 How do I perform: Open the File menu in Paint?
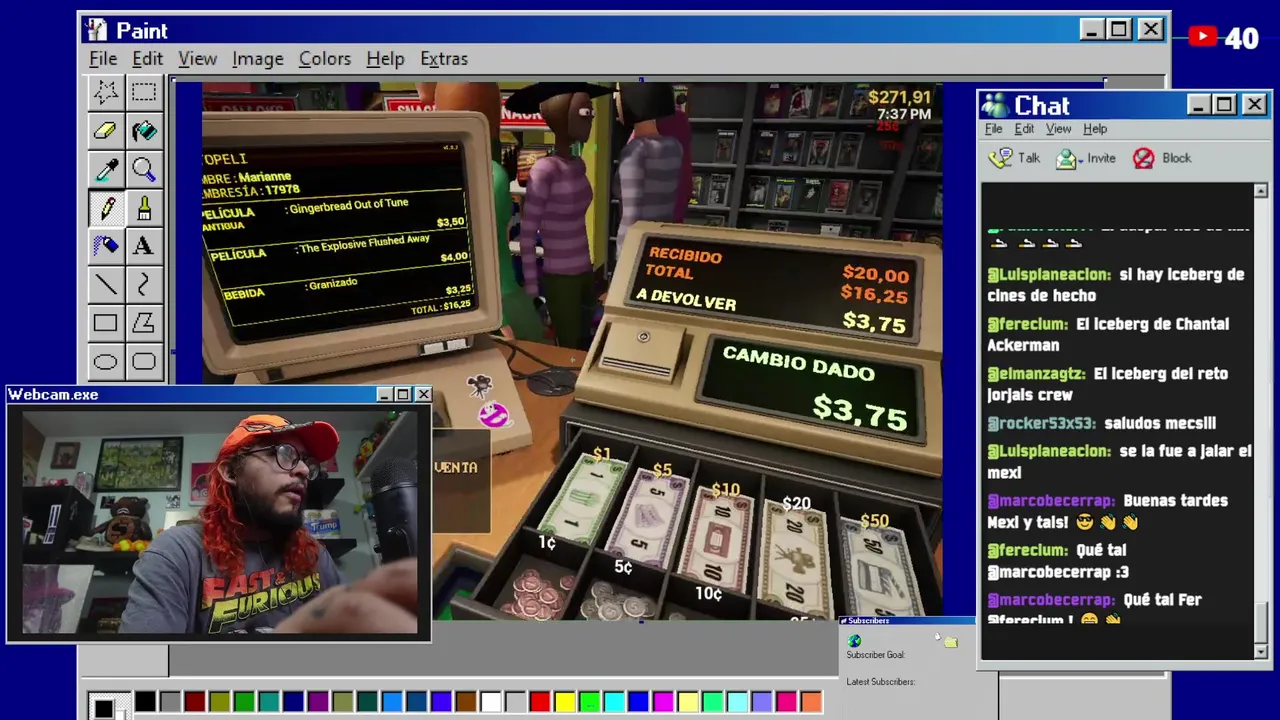click(103, 59)
